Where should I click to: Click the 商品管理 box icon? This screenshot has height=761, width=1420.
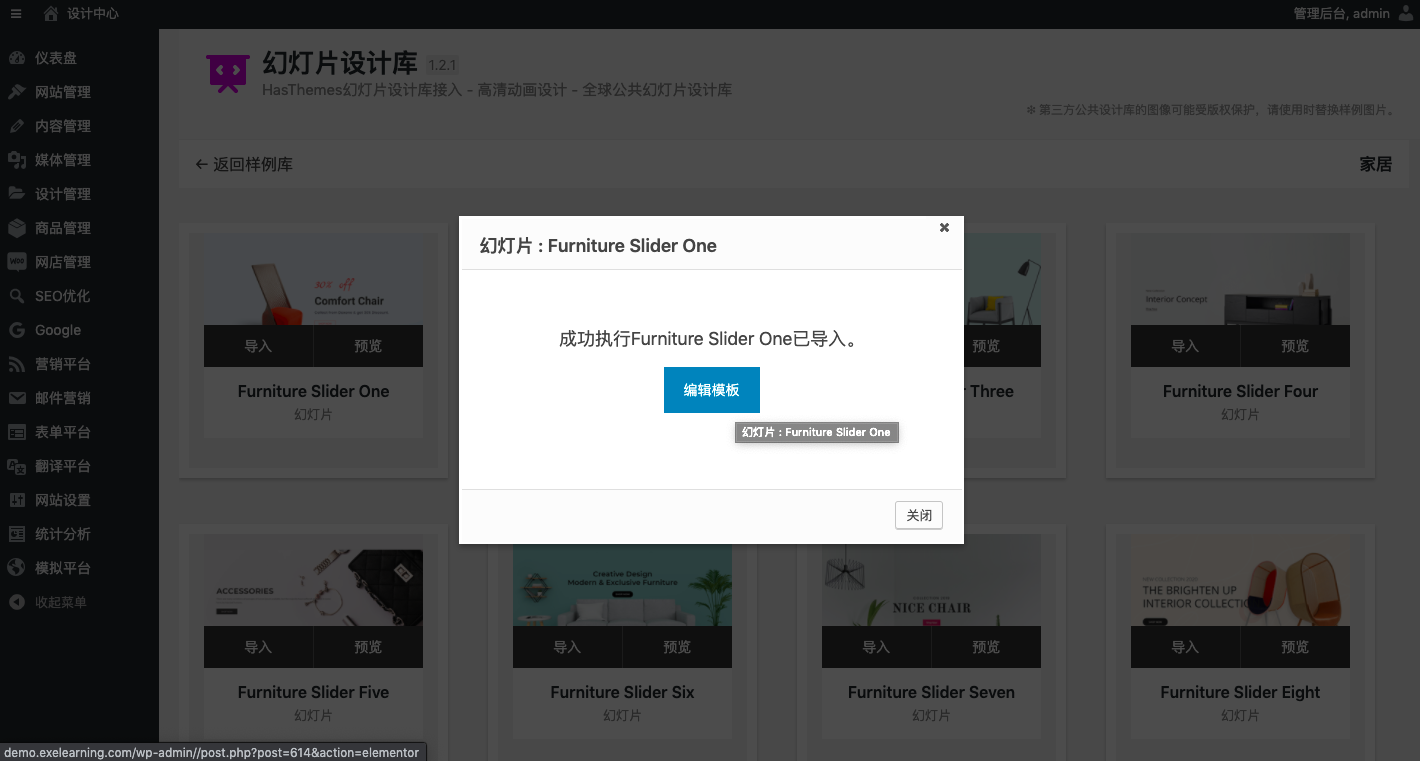pyautogui.click(x=17, y=228)
